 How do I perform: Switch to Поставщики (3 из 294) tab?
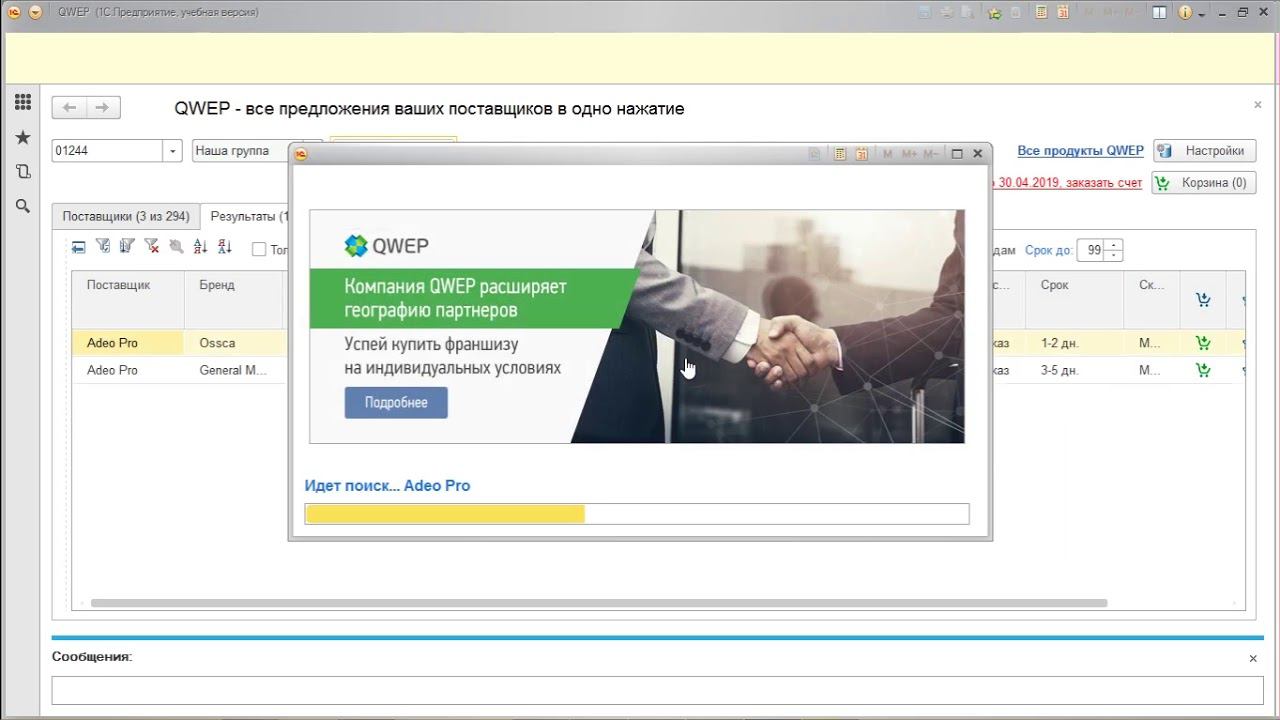tap(126, 216)
